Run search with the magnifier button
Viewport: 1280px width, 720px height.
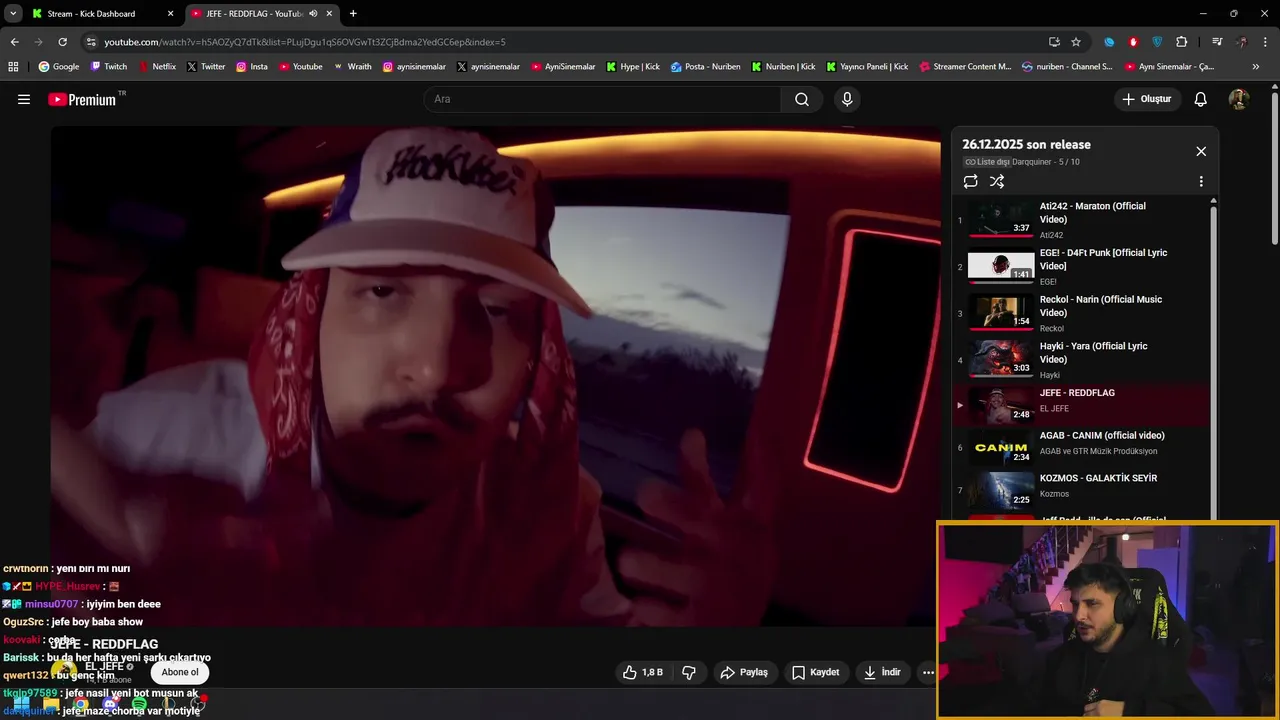point(802,99)
